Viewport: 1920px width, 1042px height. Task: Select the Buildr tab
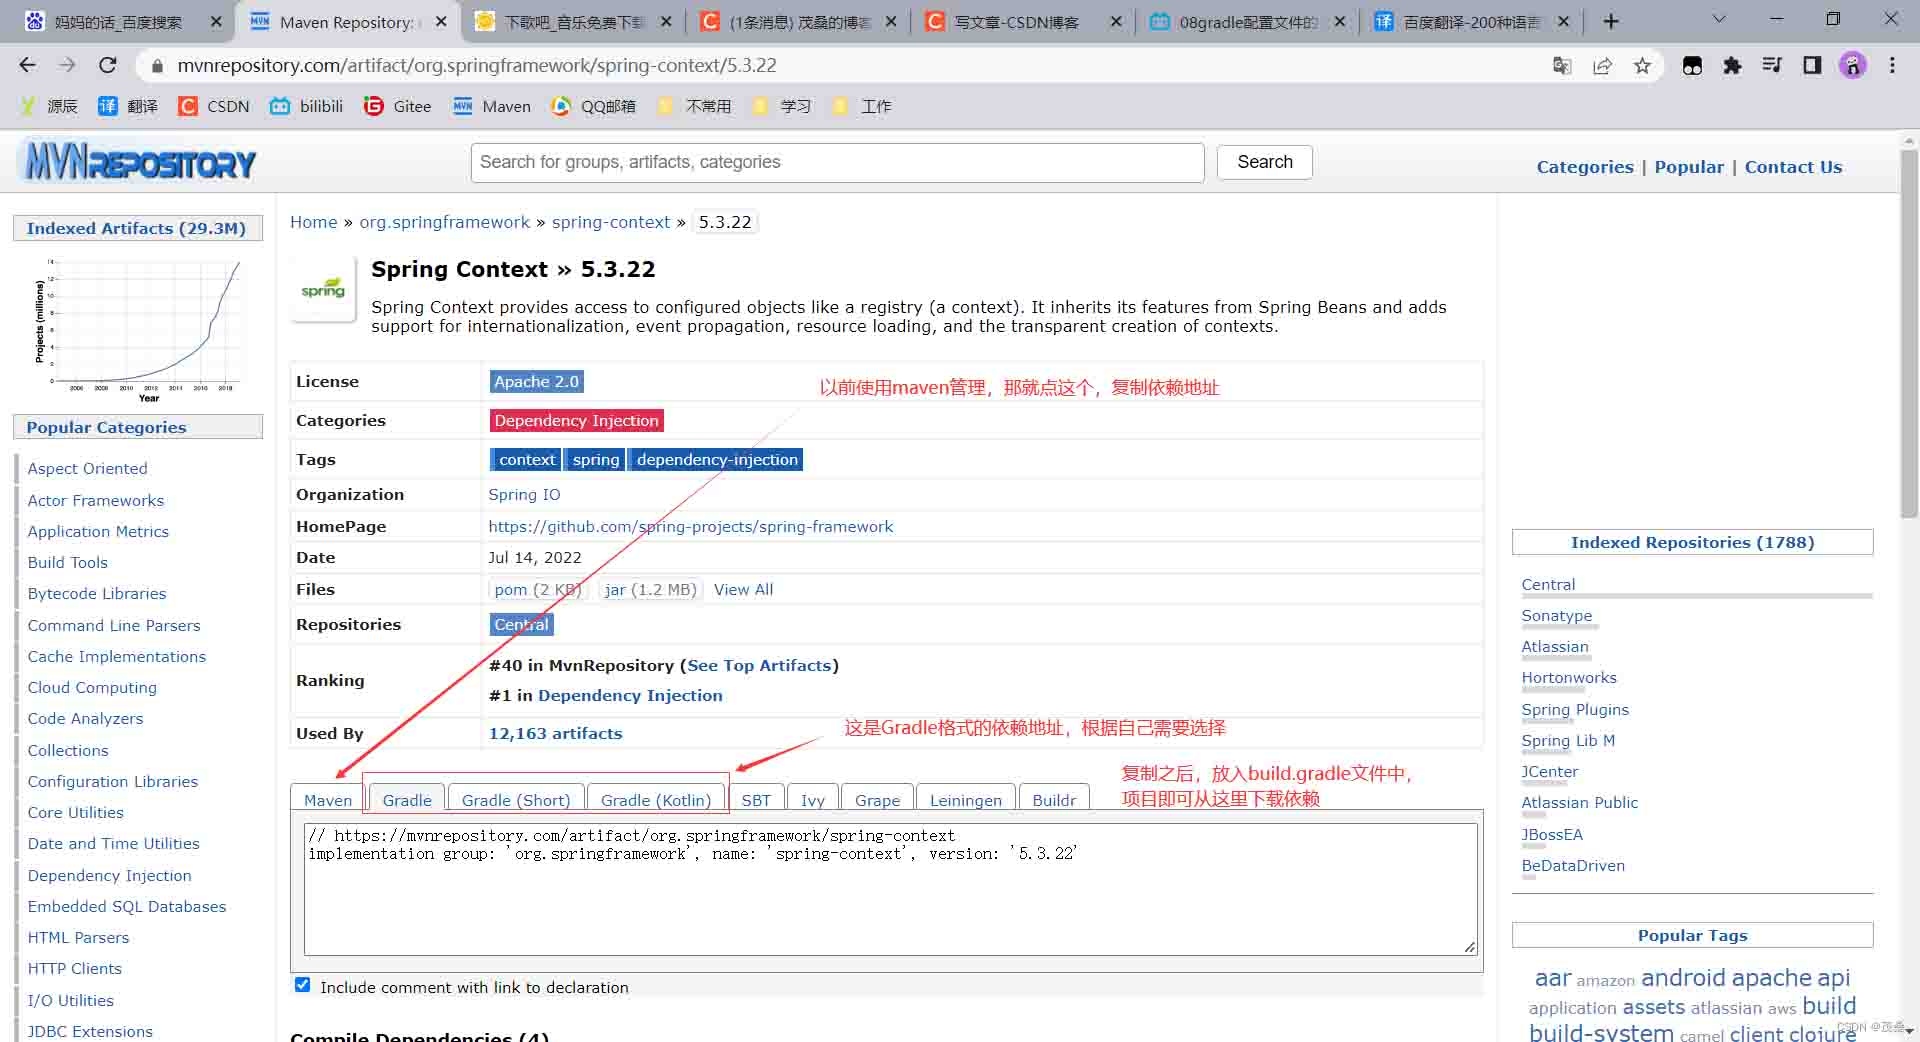[1054, 799]
